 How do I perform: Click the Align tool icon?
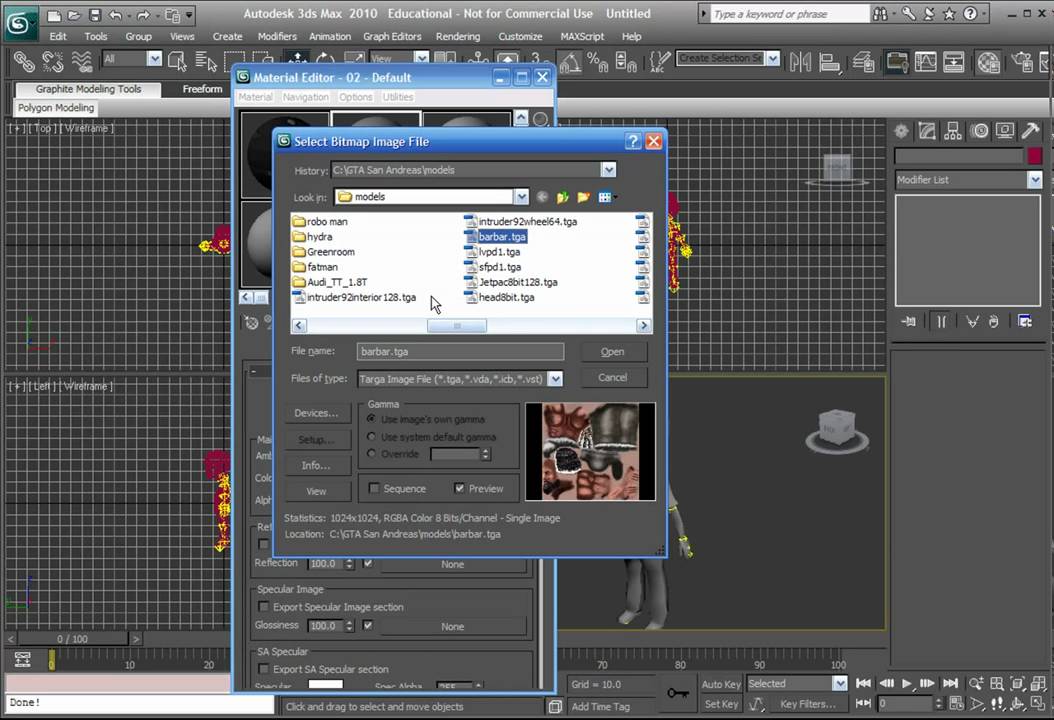(x=829, y=62)
